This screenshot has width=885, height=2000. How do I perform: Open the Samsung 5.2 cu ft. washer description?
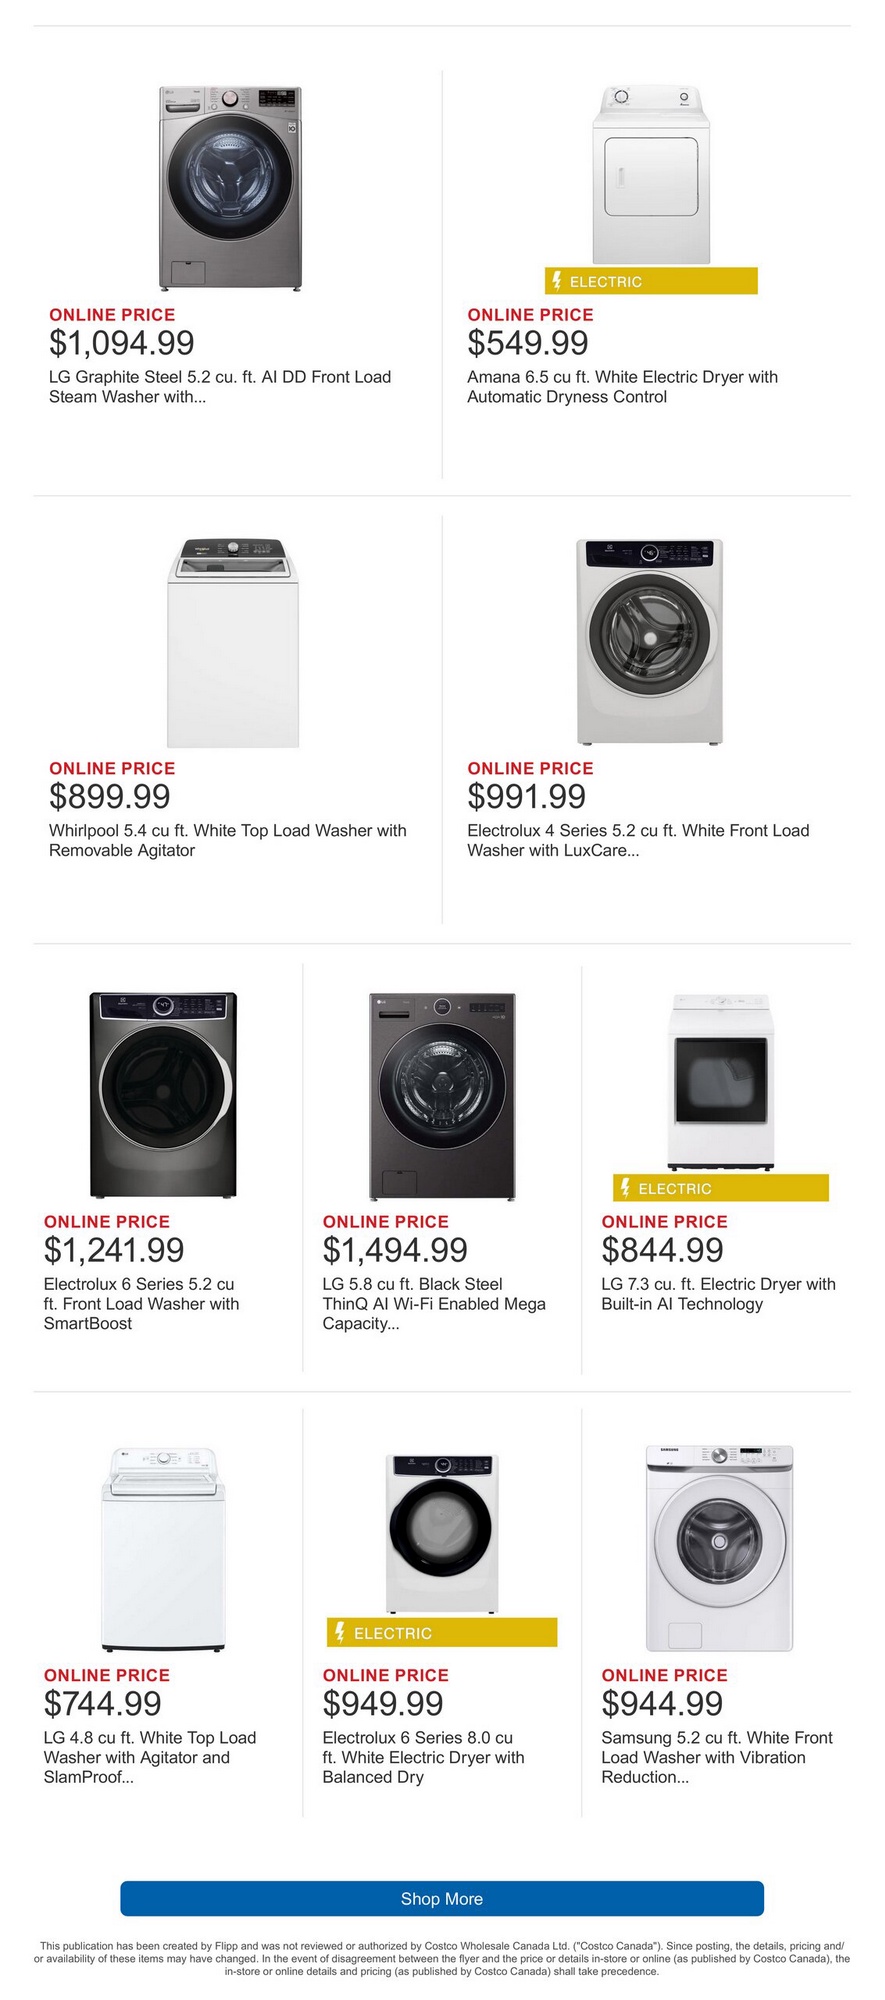click(717, 1757)
